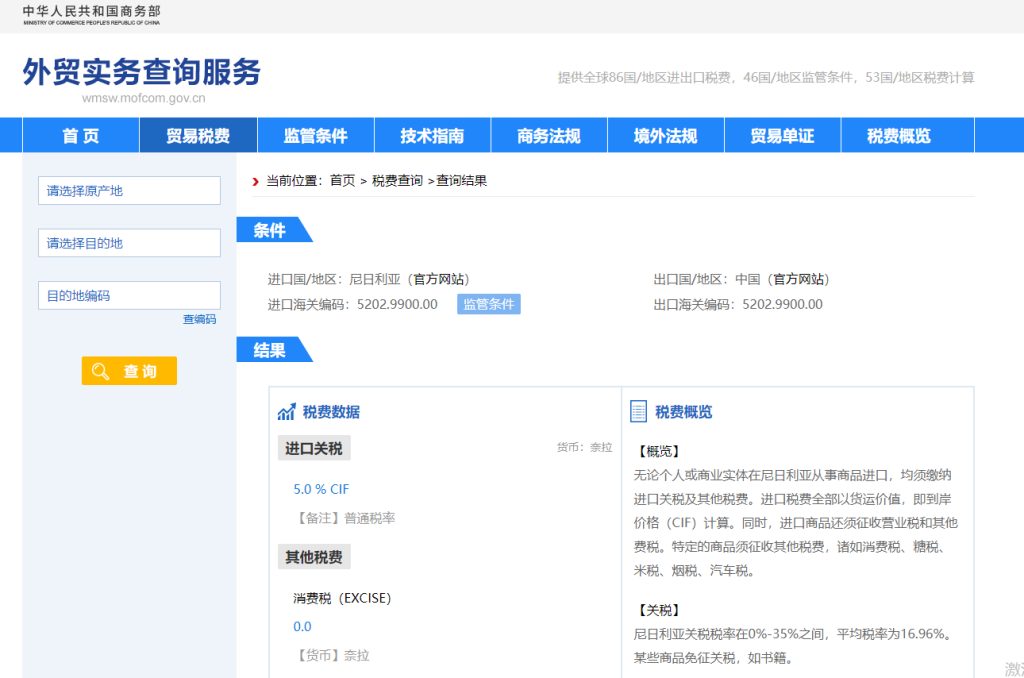Click the 其他税费 section label

[314, 557]
